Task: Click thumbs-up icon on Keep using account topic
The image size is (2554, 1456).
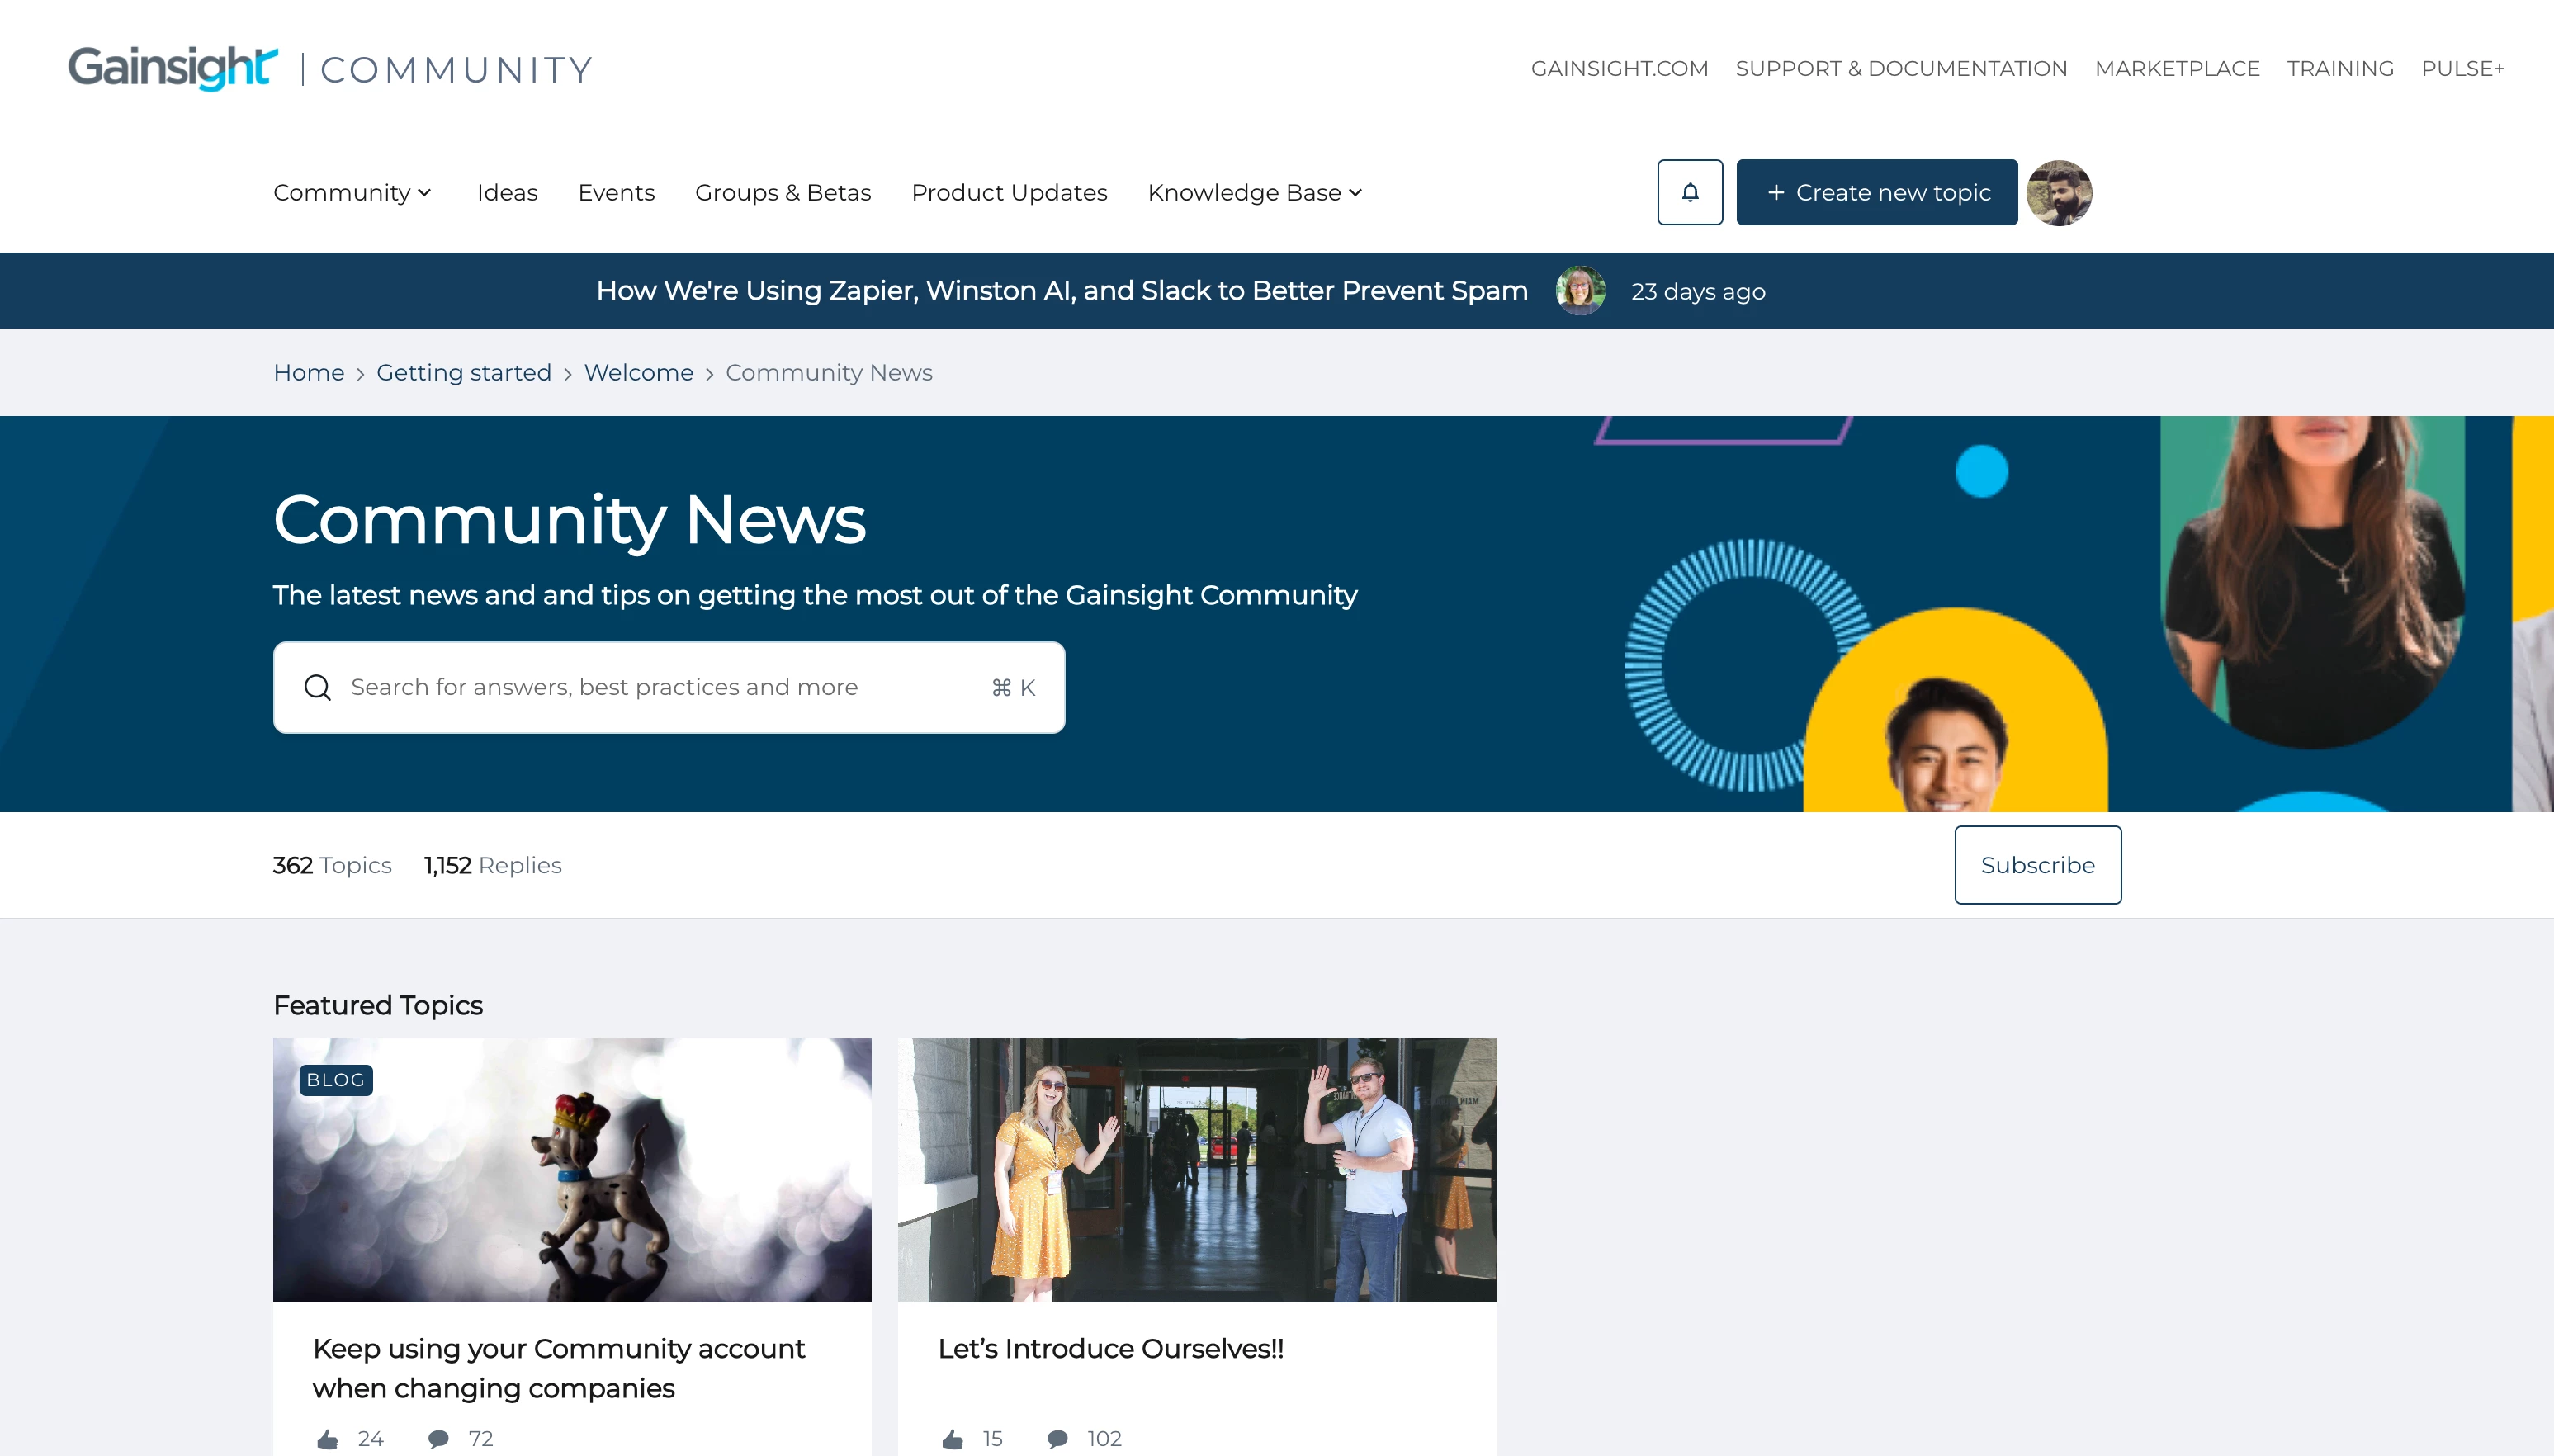Action: [327, 1438]
